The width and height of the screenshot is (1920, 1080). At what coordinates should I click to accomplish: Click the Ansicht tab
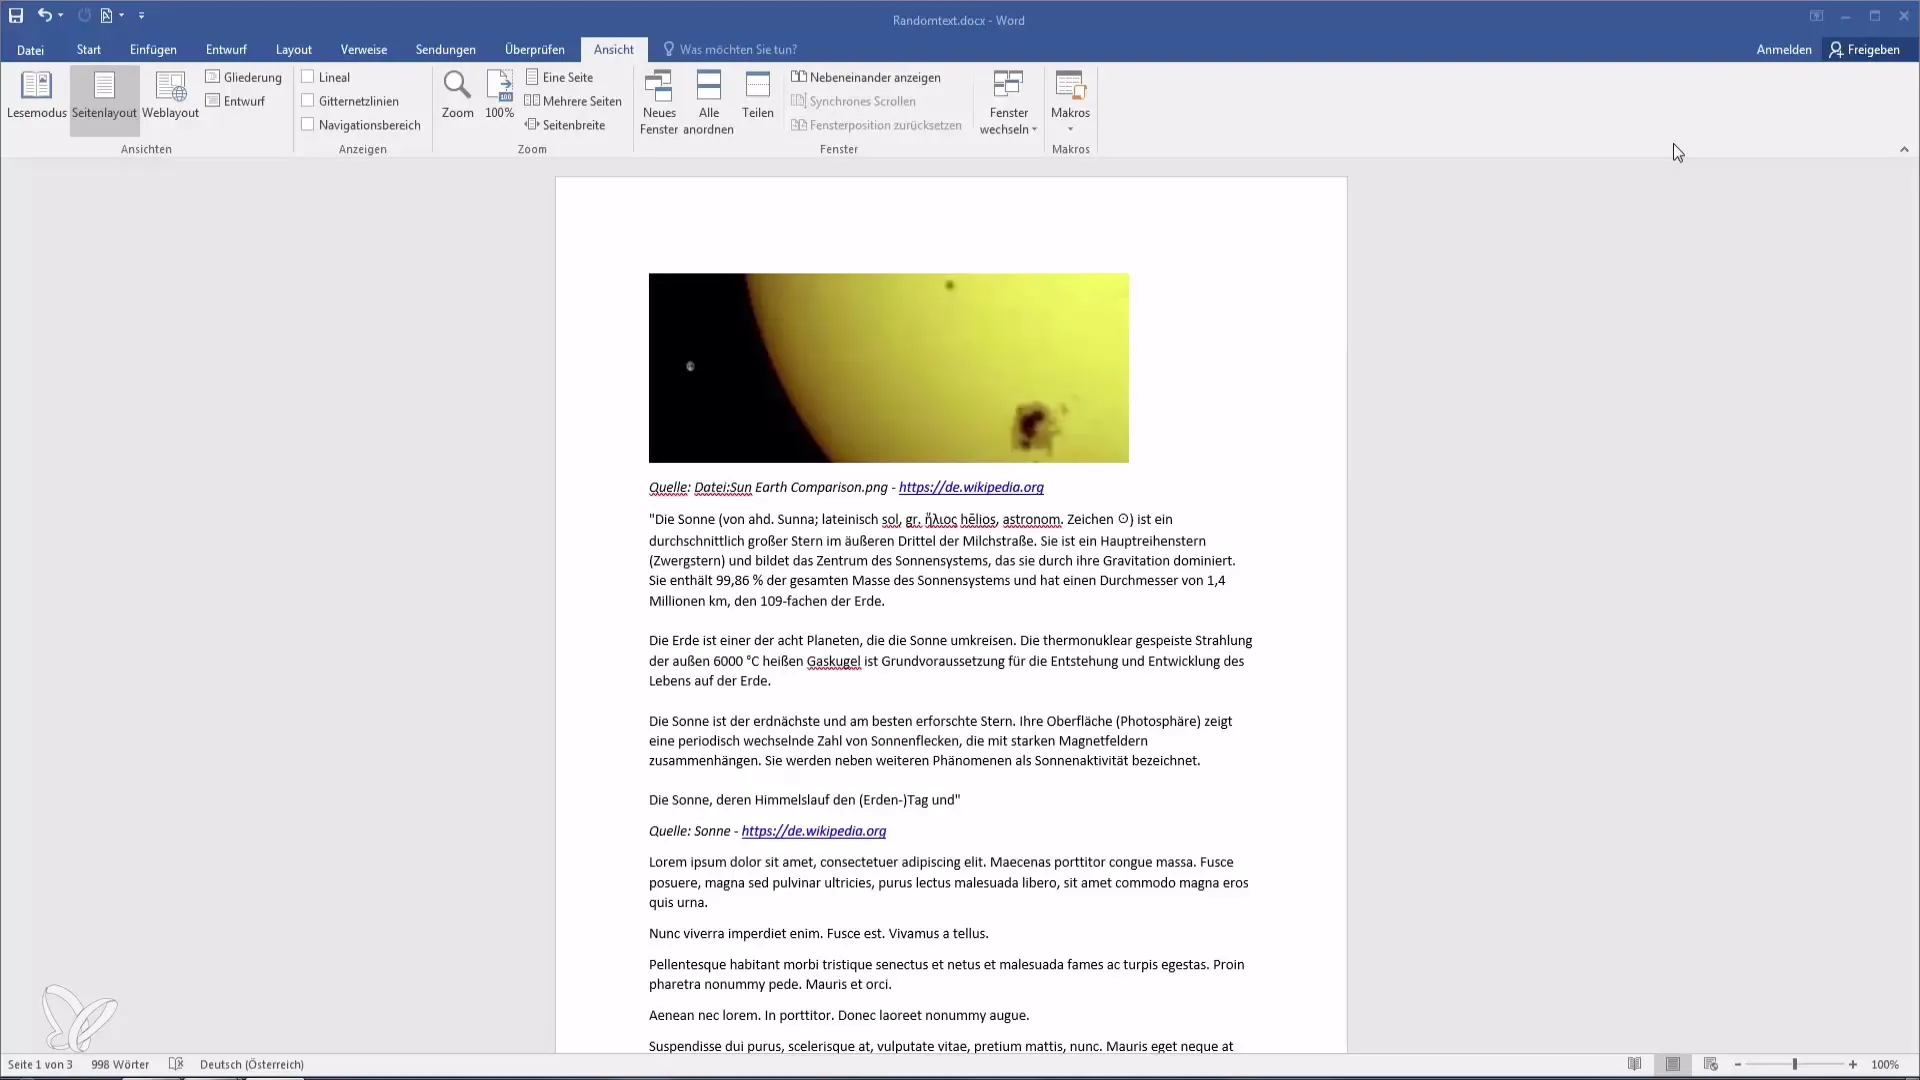tap(613, 49)
